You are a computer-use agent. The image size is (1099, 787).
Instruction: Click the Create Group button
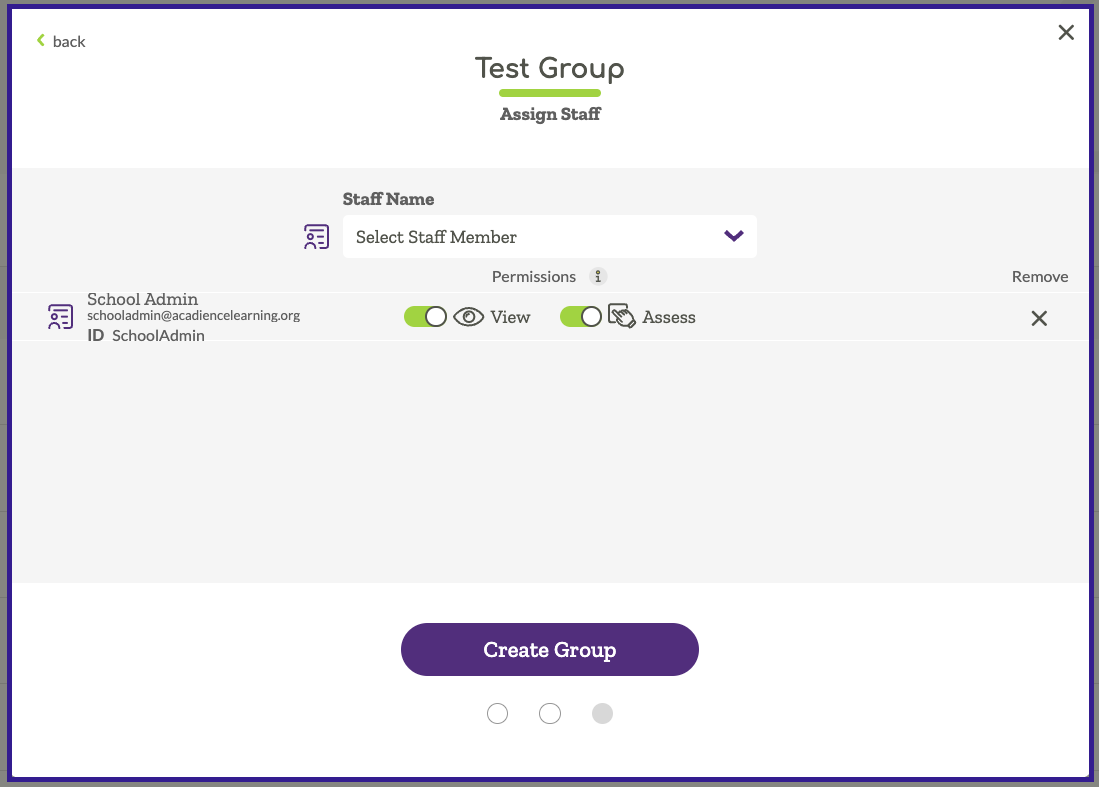point(549,649)
